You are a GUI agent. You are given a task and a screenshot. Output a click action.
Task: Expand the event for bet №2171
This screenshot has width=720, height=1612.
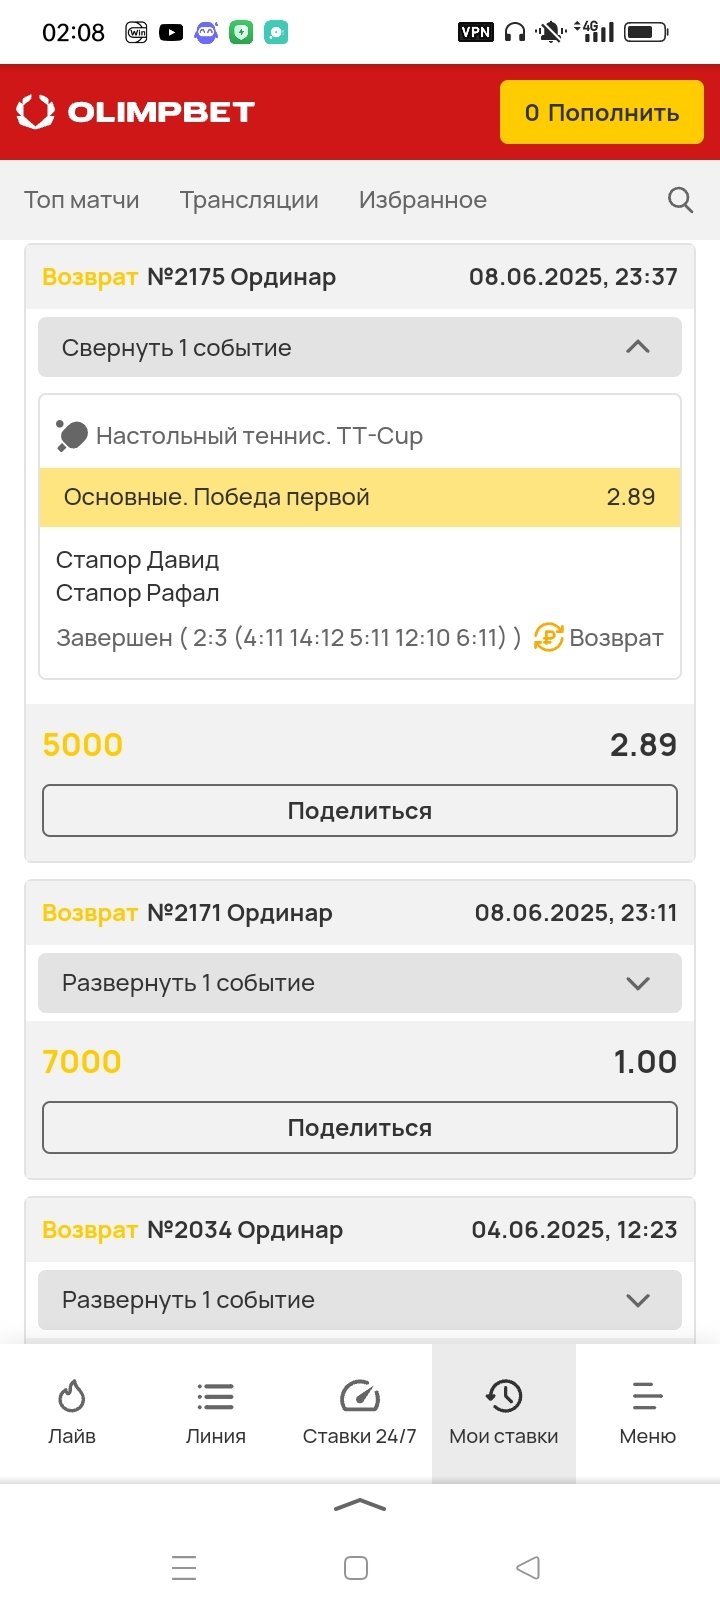[360, 983]
